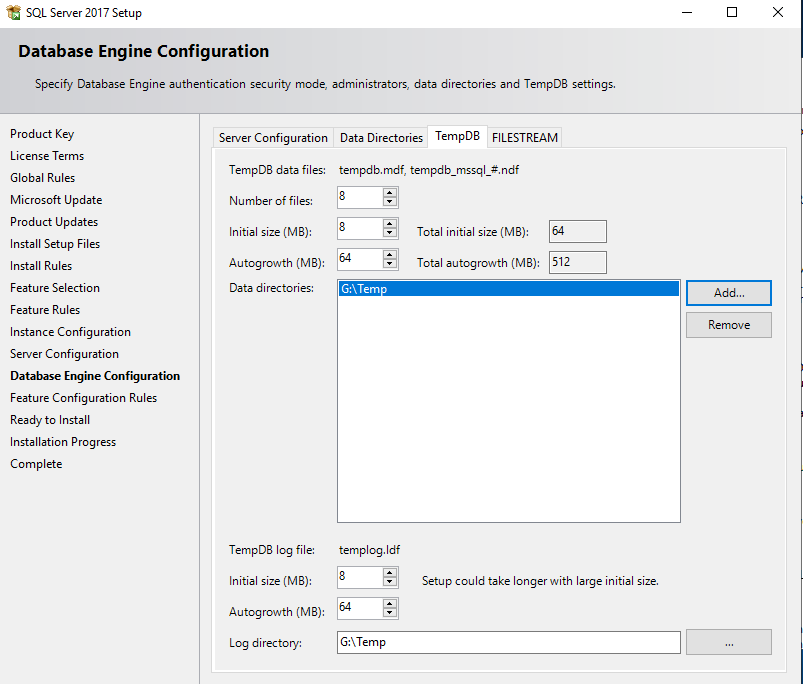Click Global Rules in setup steps

pos(43,178)
